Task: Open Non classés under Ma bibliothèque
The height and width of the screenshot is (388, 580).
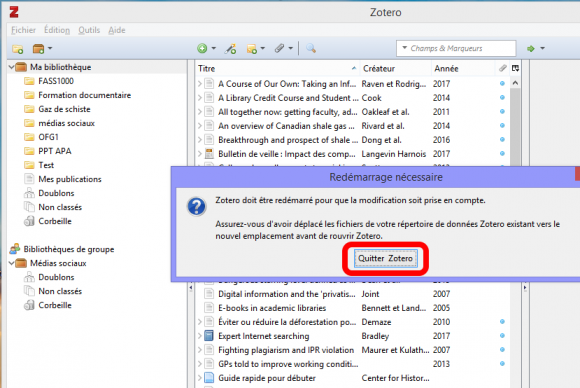Action: pos(60,207)
